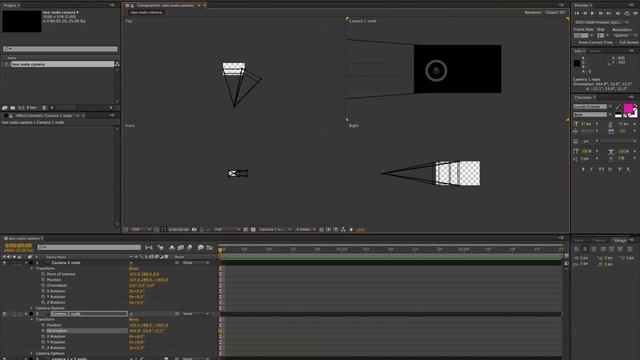640x360 pixels.
Task: Enable Full Screen checkbox in Preview
Action: click(617, 42)
